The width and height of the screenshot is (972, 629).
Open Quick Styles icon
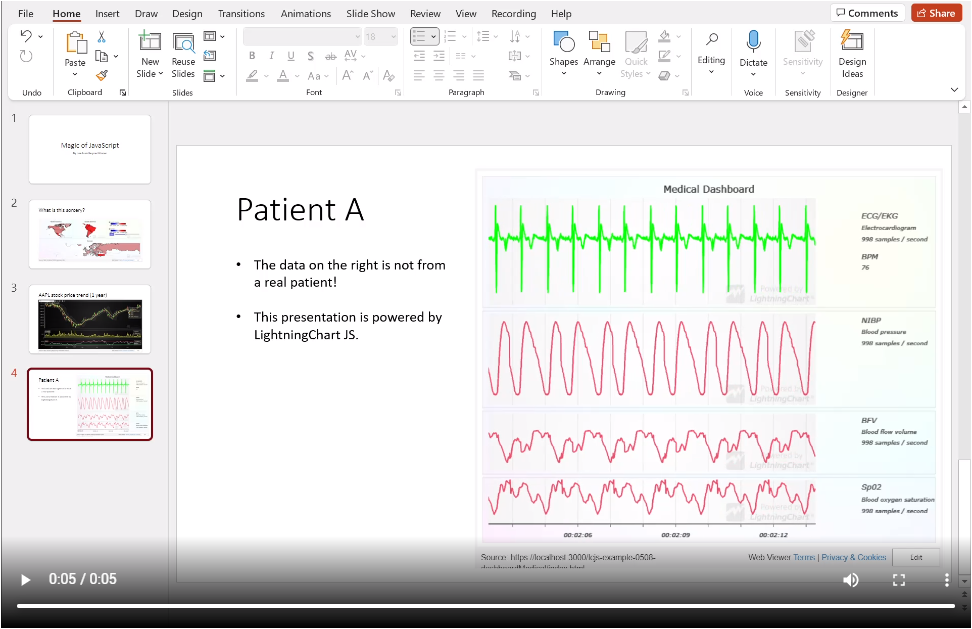point(636,42)
